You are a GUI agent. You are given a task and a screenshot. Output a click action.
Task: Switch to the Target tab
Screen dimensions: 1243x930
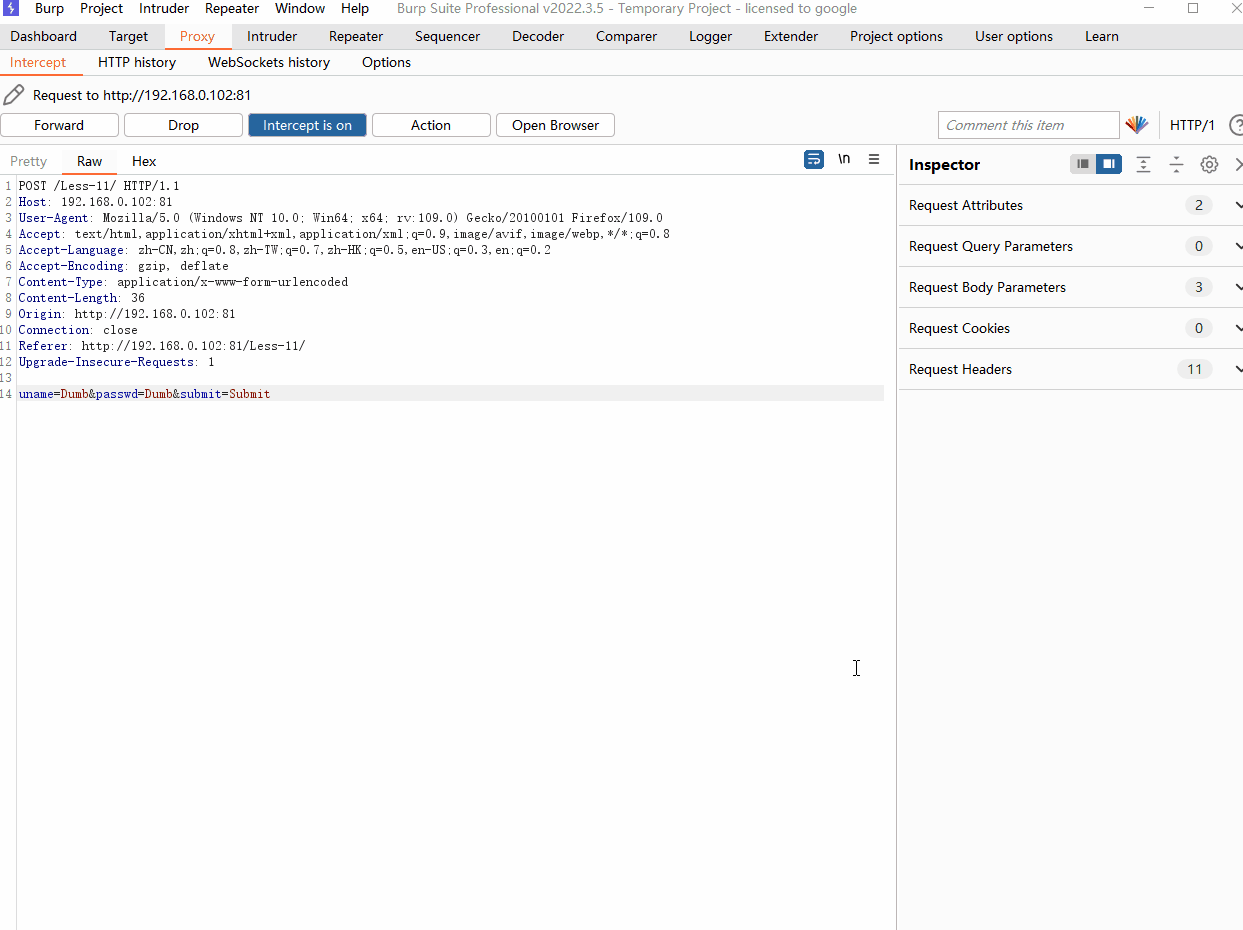coord(128,36)
